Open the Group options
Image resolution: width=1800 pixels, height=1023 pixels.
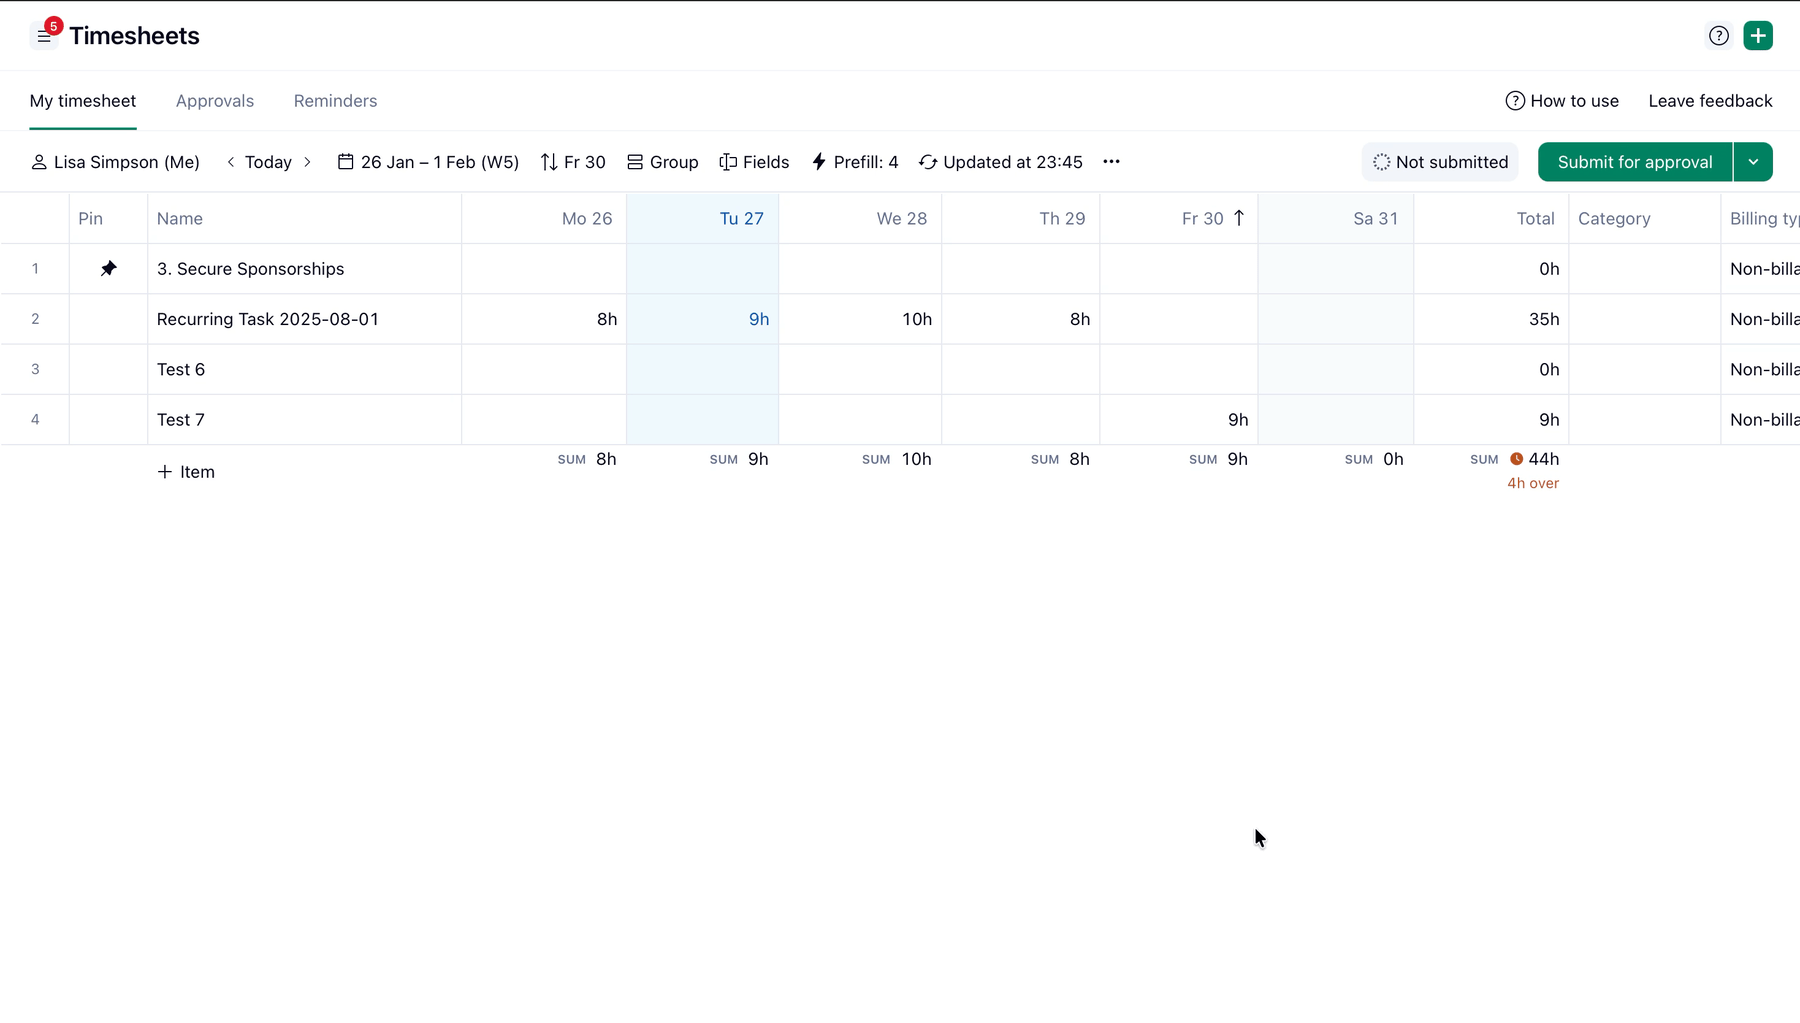click(662, 162)
